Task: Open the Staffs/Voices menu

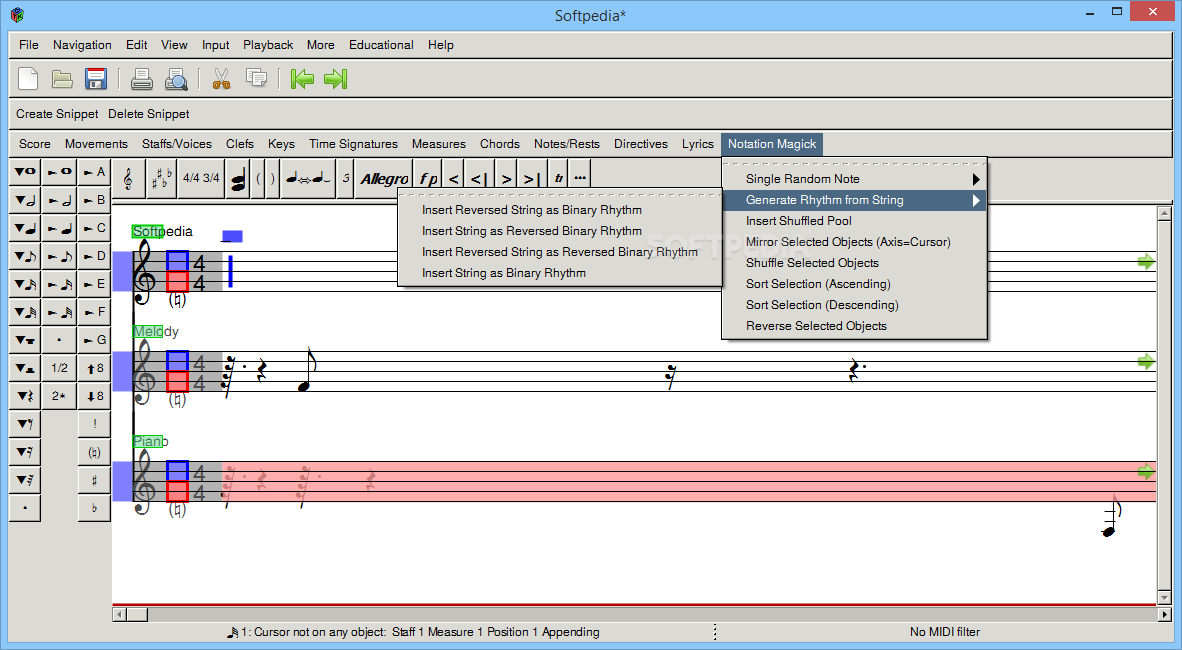Action: click(177, 144)
